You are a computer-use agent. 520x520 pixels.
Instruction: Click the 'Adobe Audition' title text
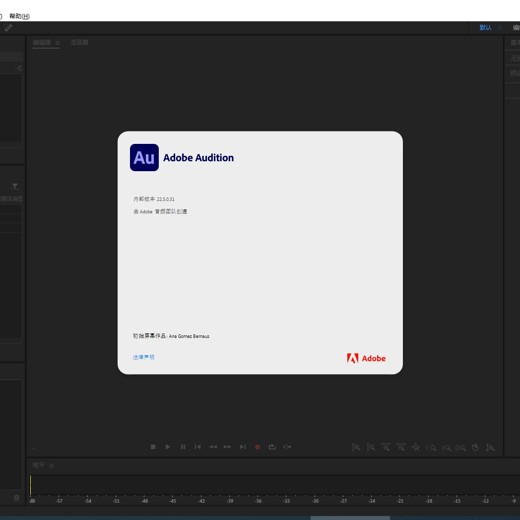point(198,158)
